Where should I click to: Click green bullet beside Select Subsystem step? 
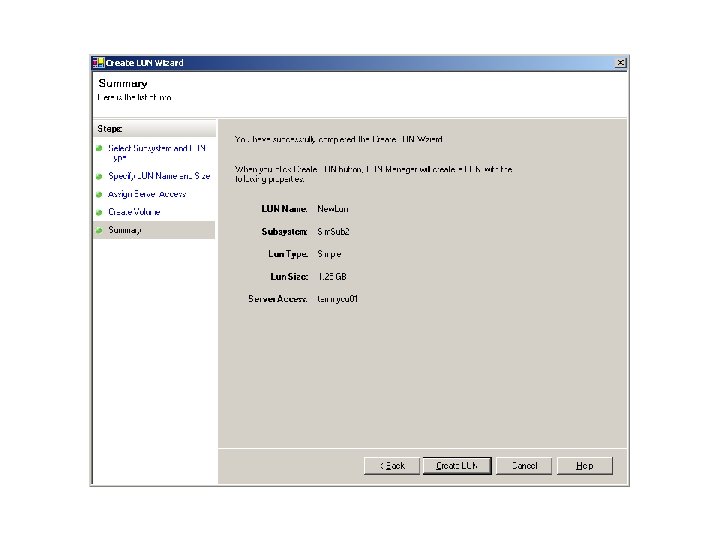point(99,148)
